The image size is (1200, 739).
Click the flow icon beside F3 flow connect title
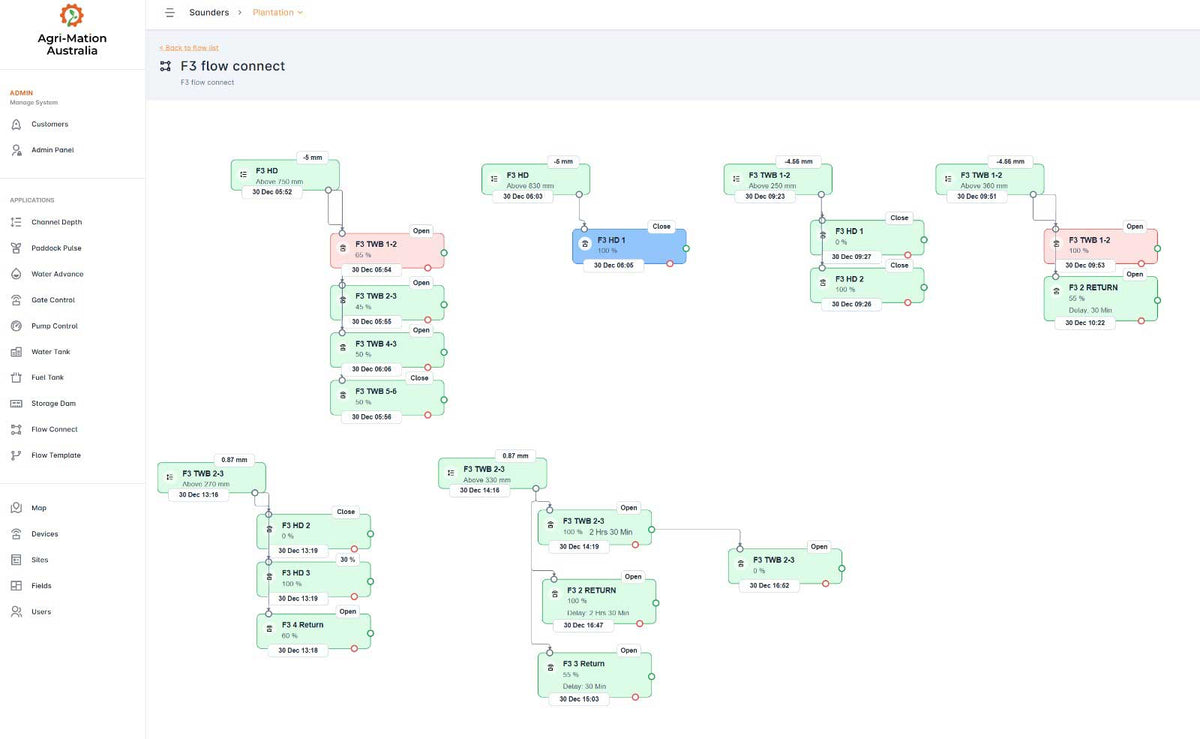[x=165, y=66]
